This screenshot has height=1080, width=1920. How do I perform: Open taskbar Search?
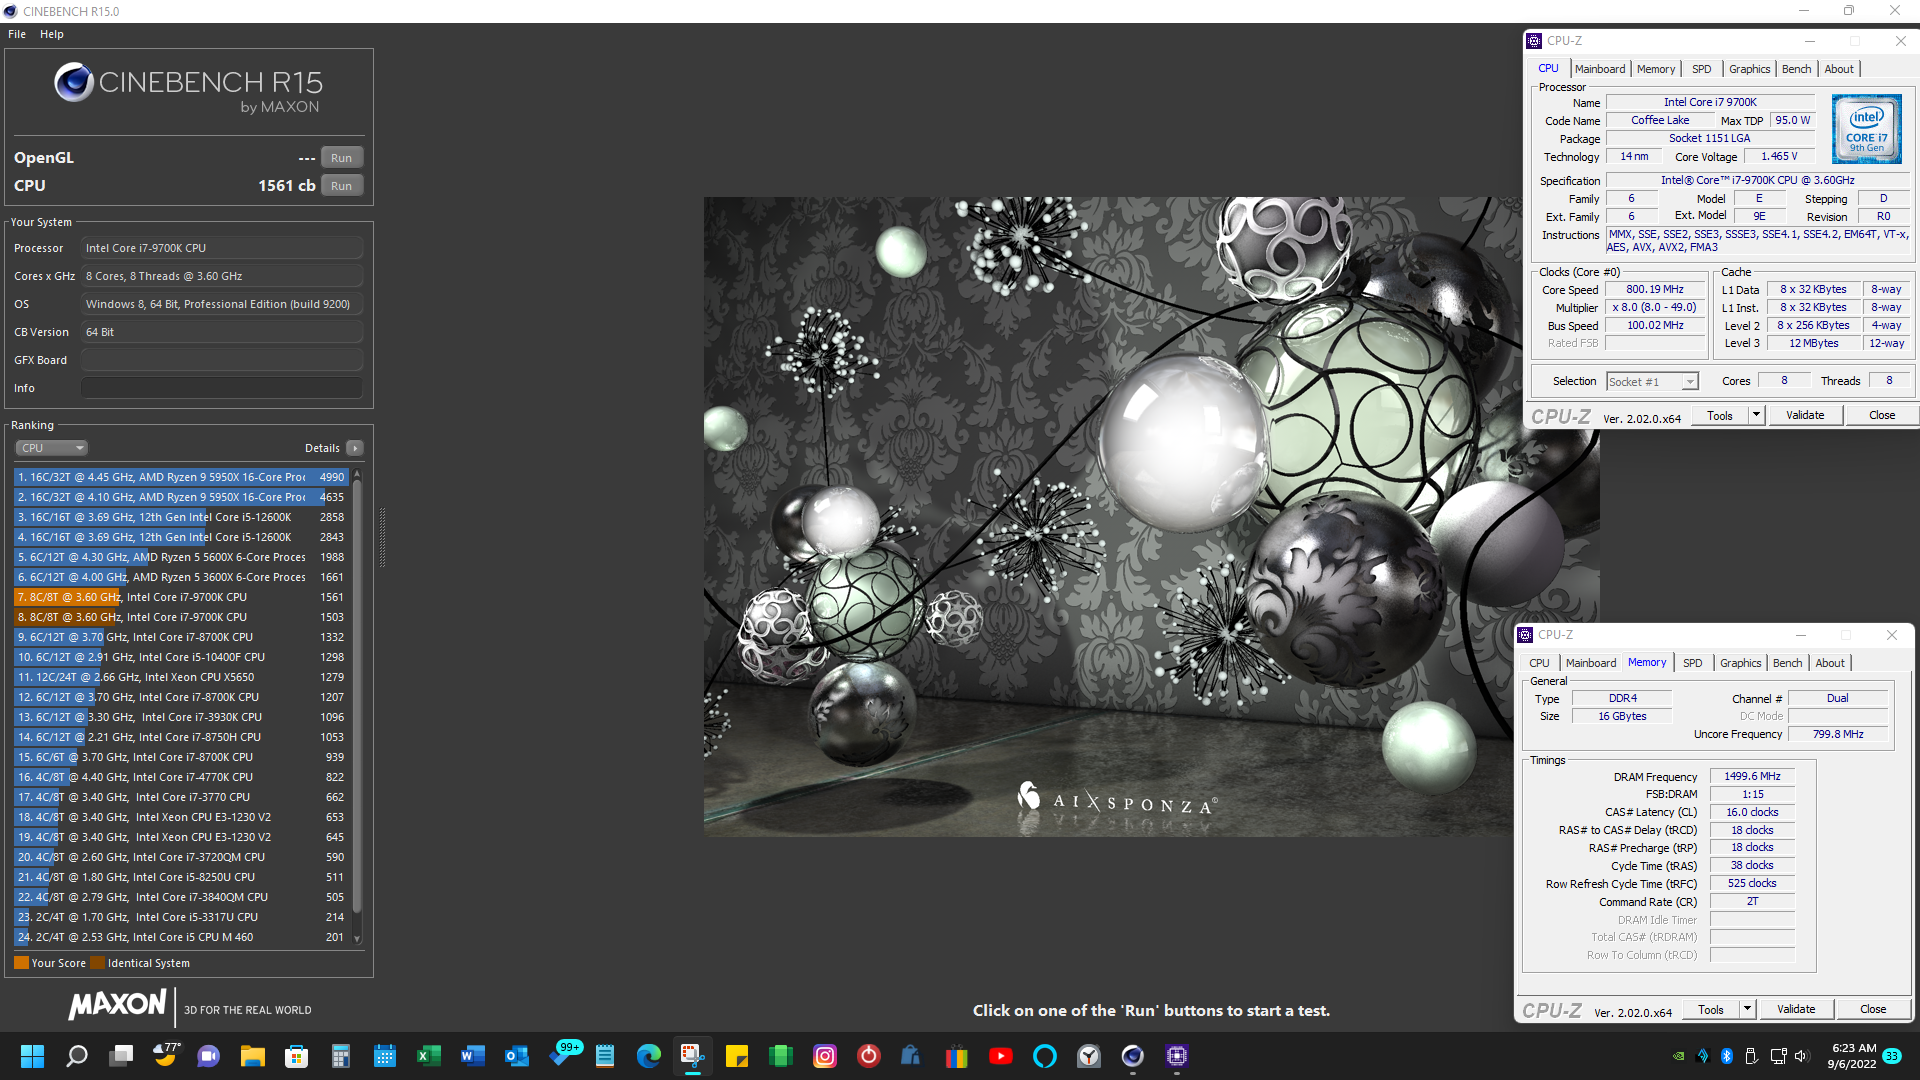pos(76,1056)
